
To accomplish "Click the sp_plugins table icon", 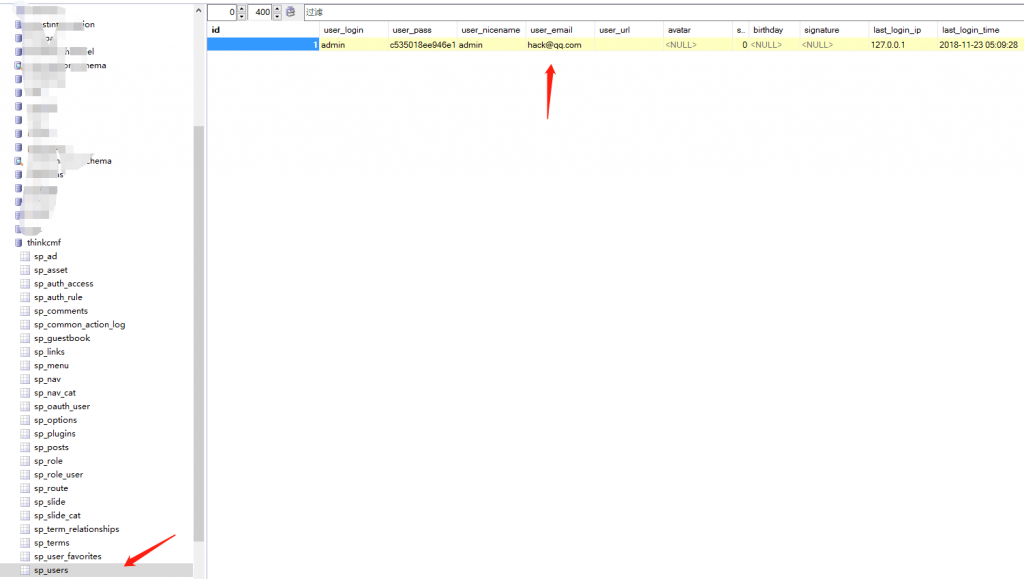I will (25, 434).
